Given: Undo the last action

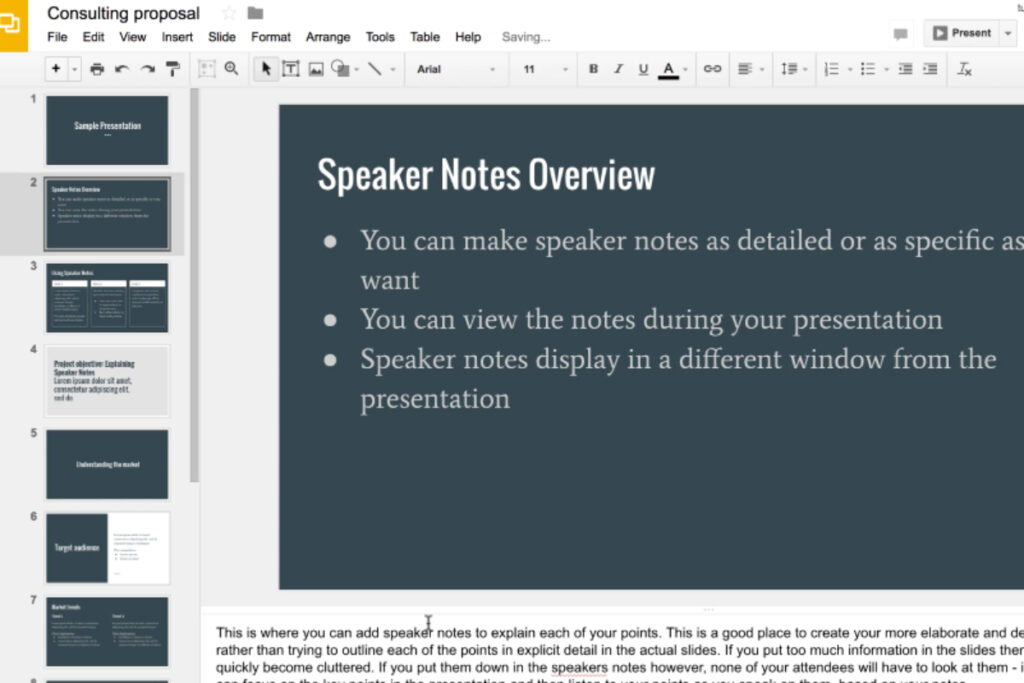Looking at the screenshot, I should click(121, 69).
